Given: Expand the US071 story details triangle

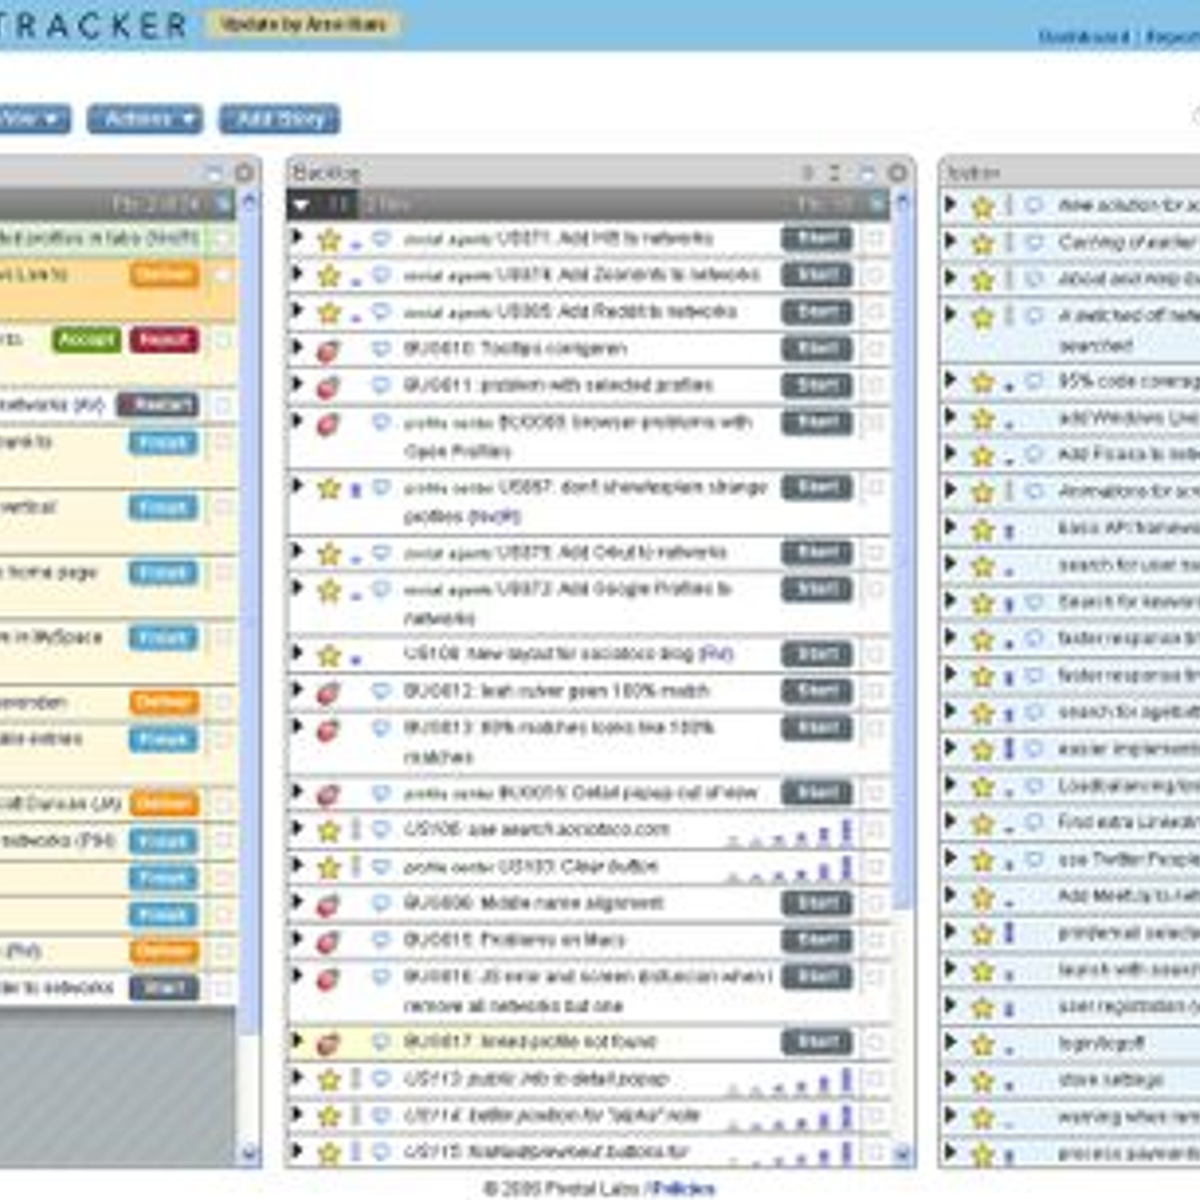Looking at the screenshot, I should (x=297, y=238).
